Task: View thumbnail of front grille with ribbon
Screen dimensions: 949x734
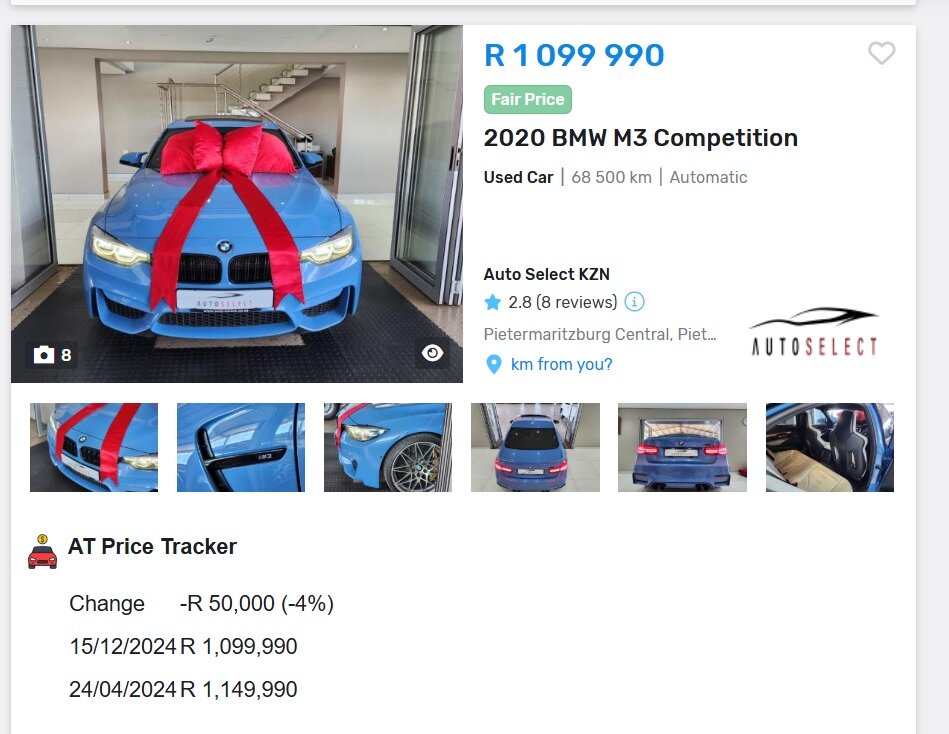Action: pyautogui.click(x=94, y=447)
